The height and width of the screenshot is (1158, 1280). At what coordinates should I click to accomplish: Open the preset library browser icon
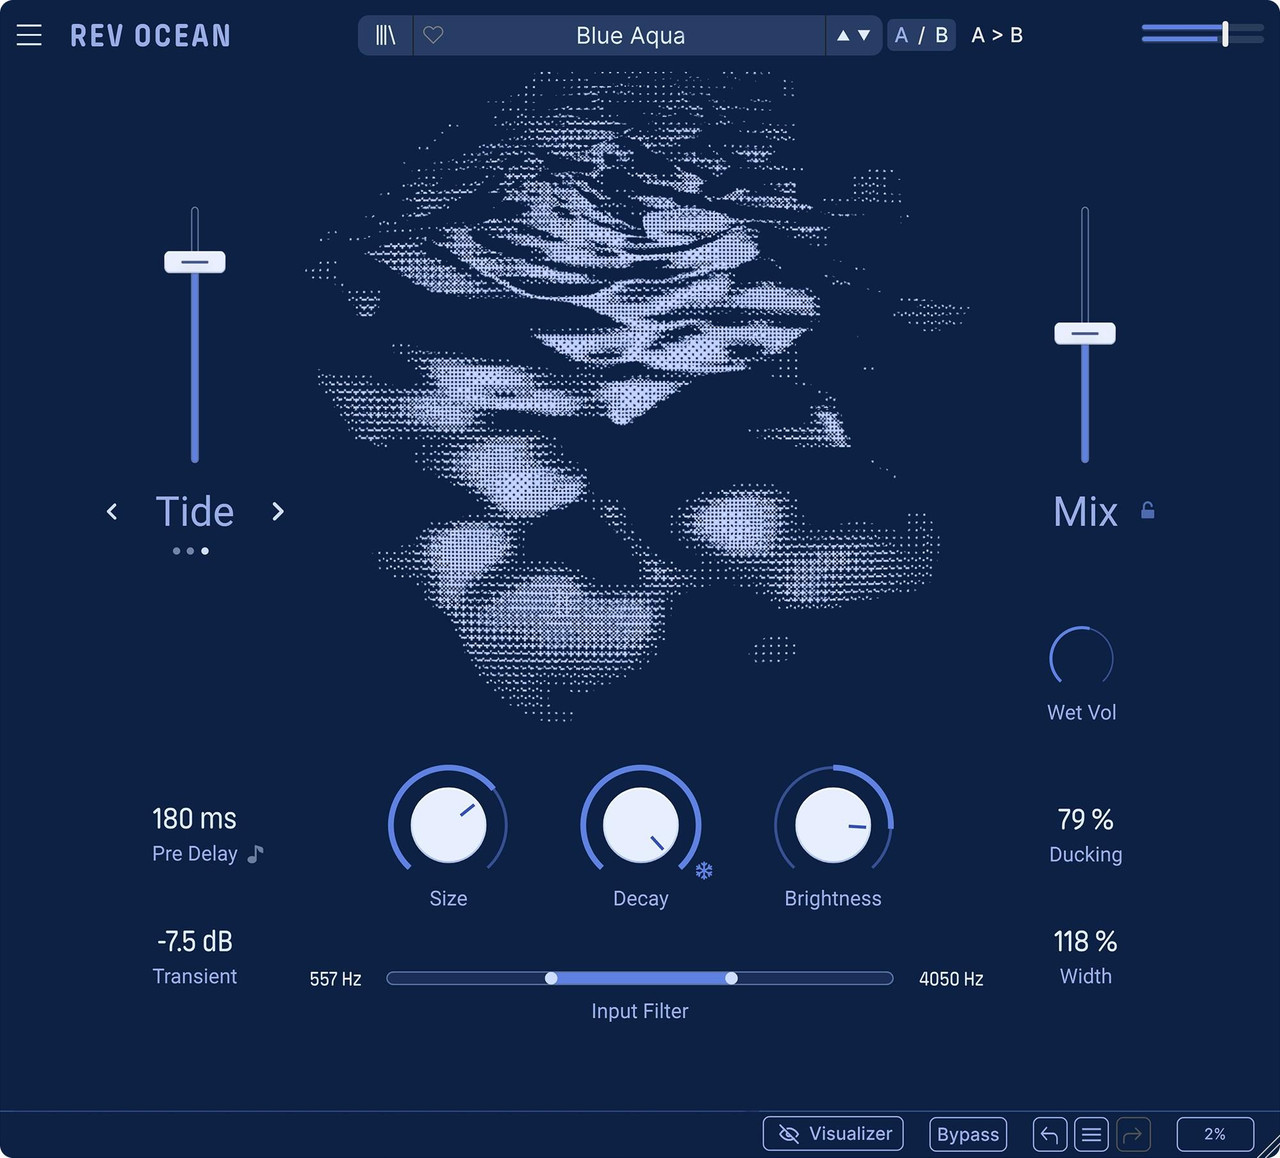click(x=386, y=36)
